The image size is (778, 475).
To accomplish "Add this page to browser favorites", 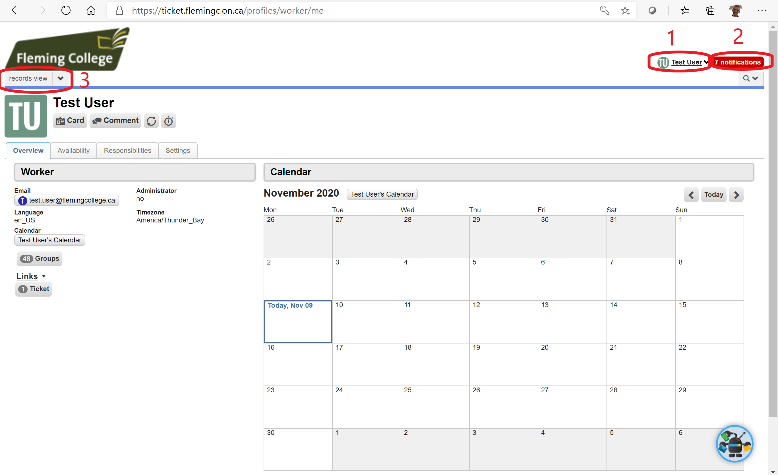I will 625,10.
